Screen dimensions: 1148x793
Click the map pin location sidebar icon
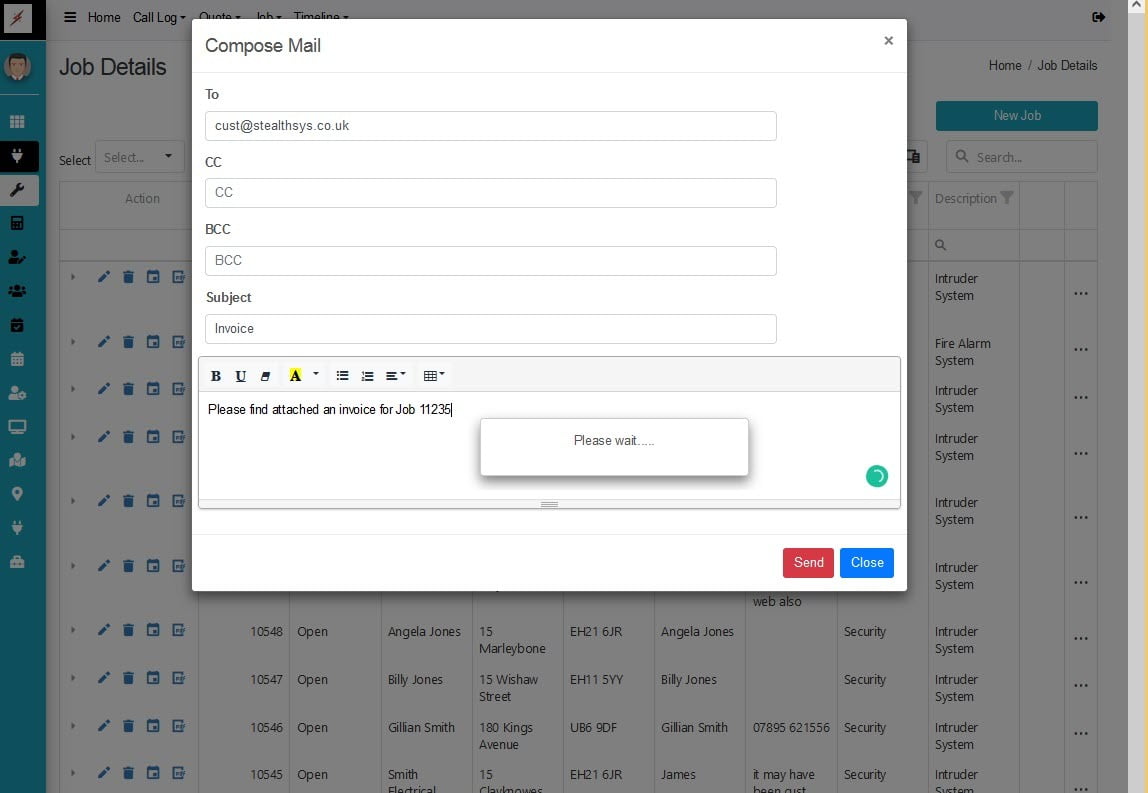17,494
